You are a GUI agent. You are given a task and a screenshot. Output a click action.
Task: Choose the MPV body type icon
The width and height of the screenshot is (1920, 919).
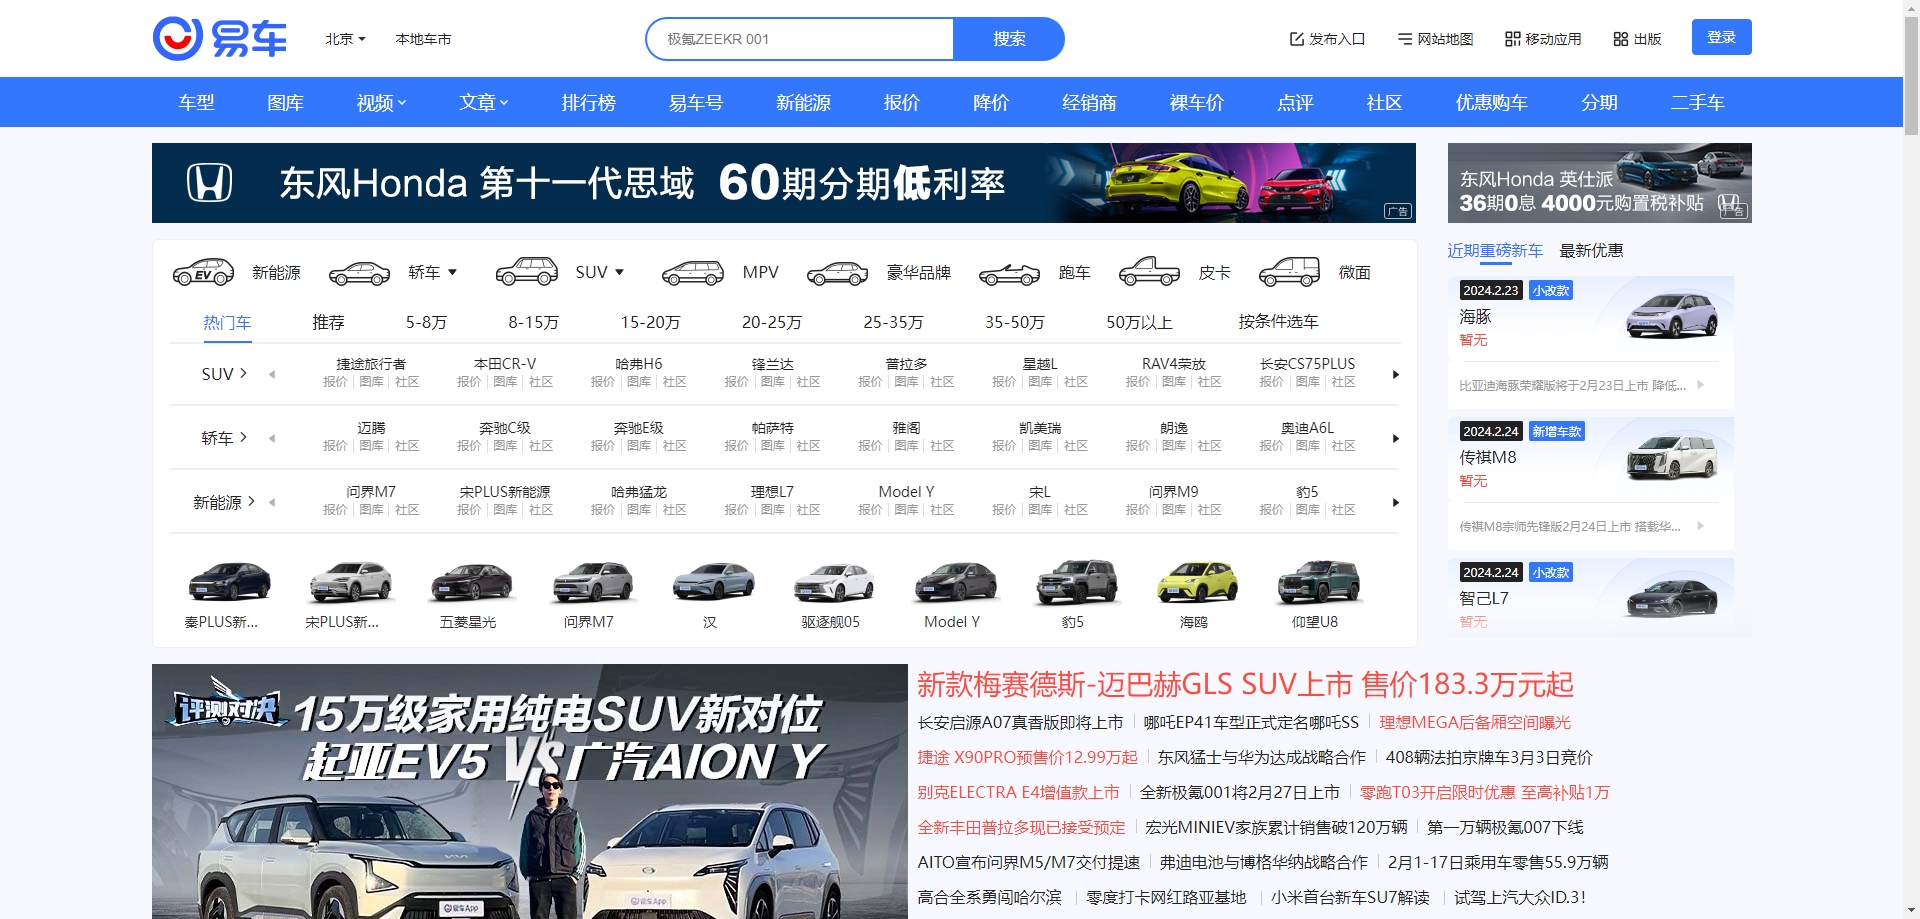[x=693, y=272]
